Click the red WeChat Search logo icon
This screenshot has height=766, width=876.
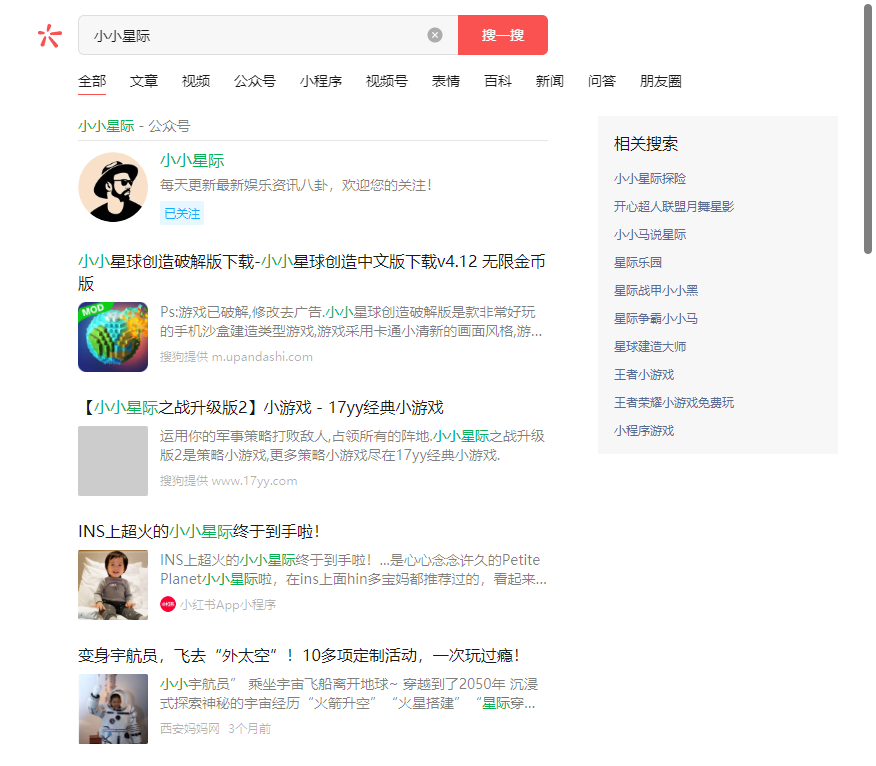pyautogui.click(x=49, y=36)
